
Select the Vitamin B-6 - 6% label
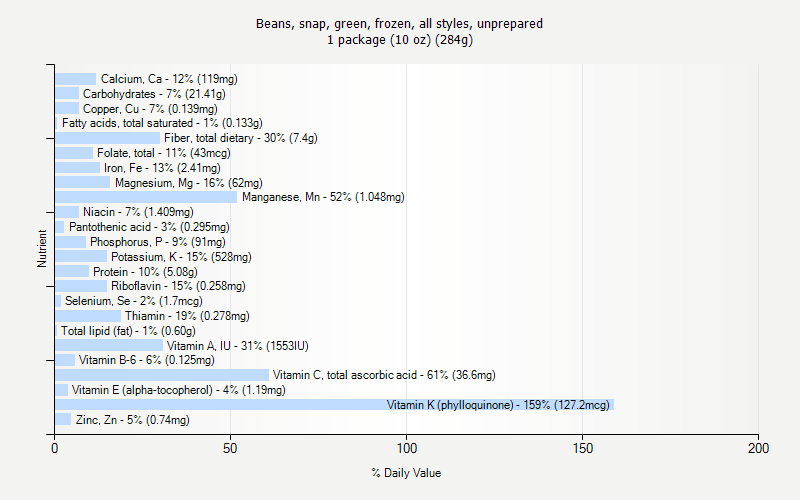(146, 360)
